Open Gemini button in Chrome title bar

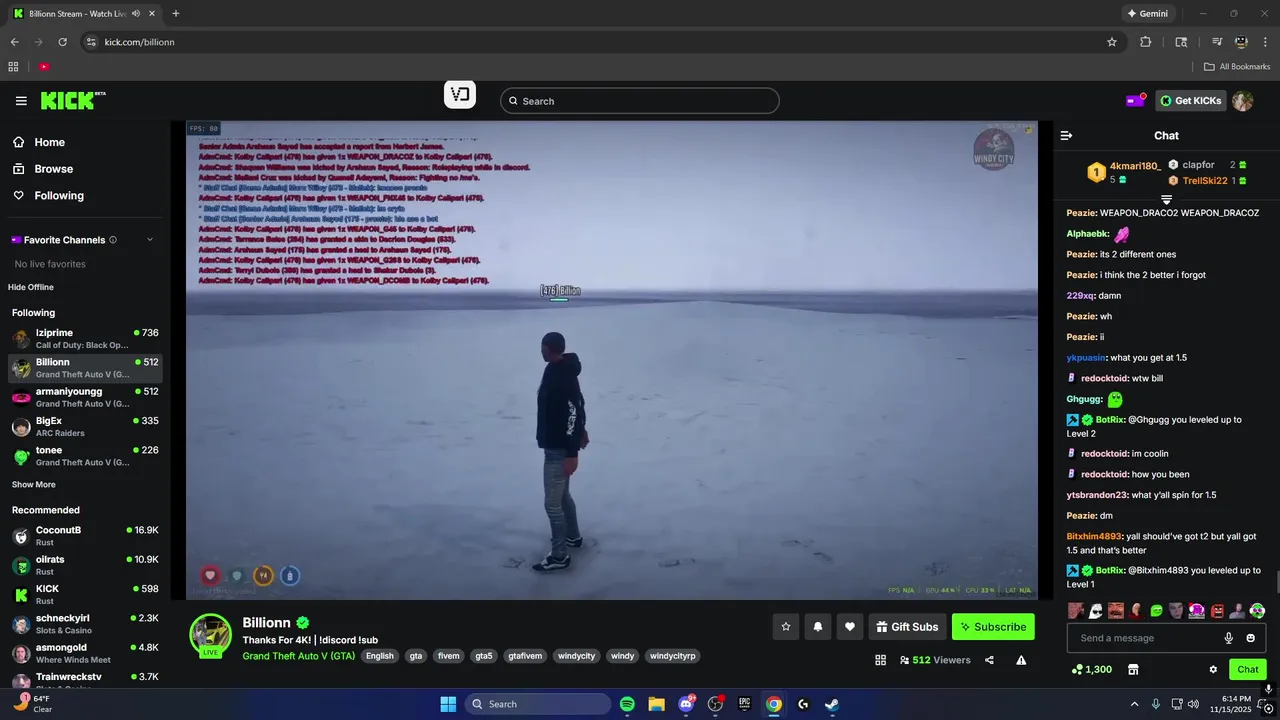coord(1147,14)
